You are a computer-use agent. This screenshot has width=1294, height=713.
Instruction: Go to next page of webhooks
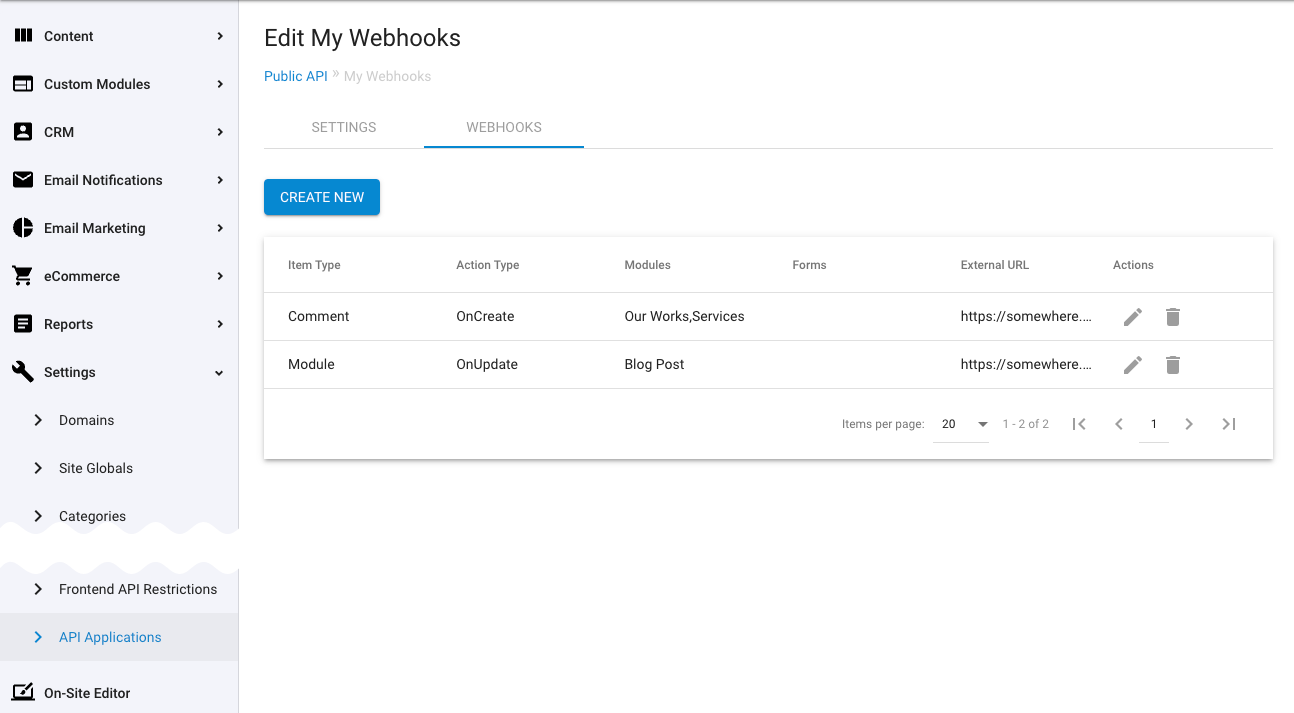(1189, 424)
